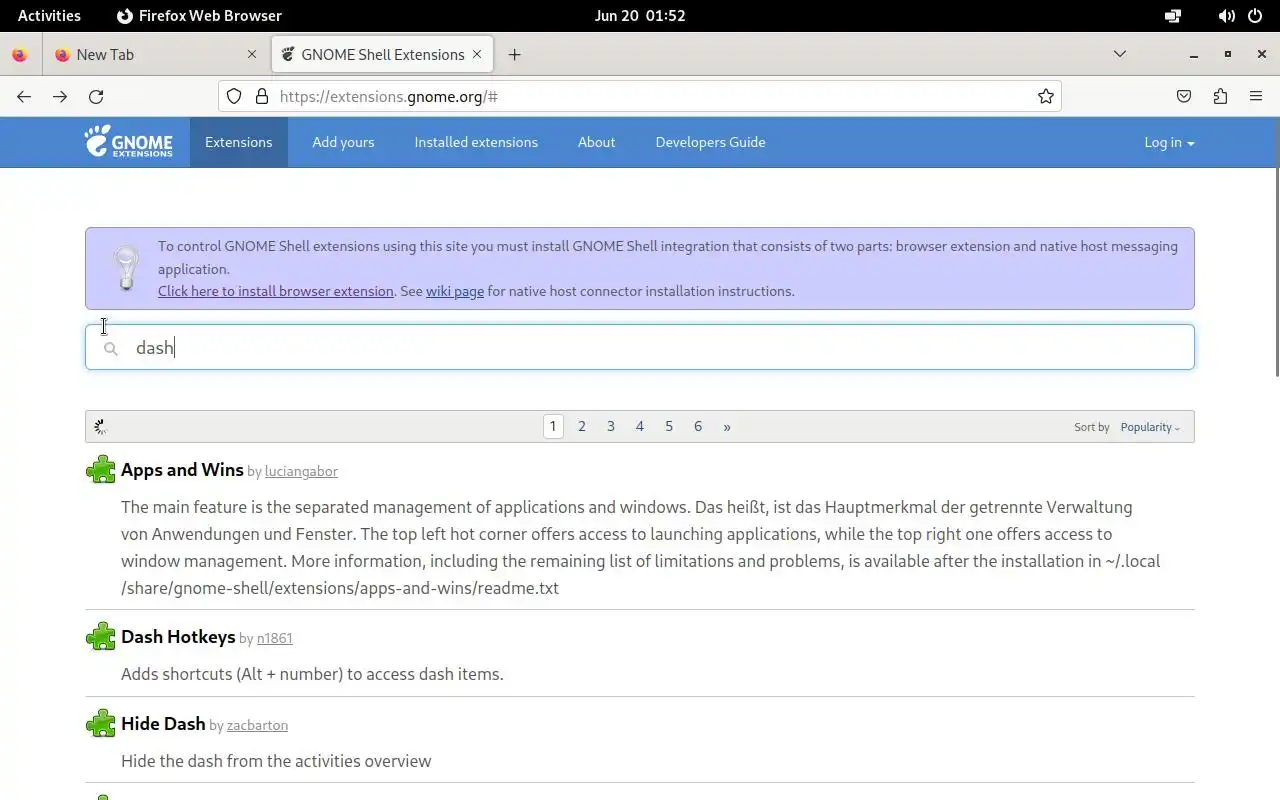Go to Installed extensions

pos(476,142)
